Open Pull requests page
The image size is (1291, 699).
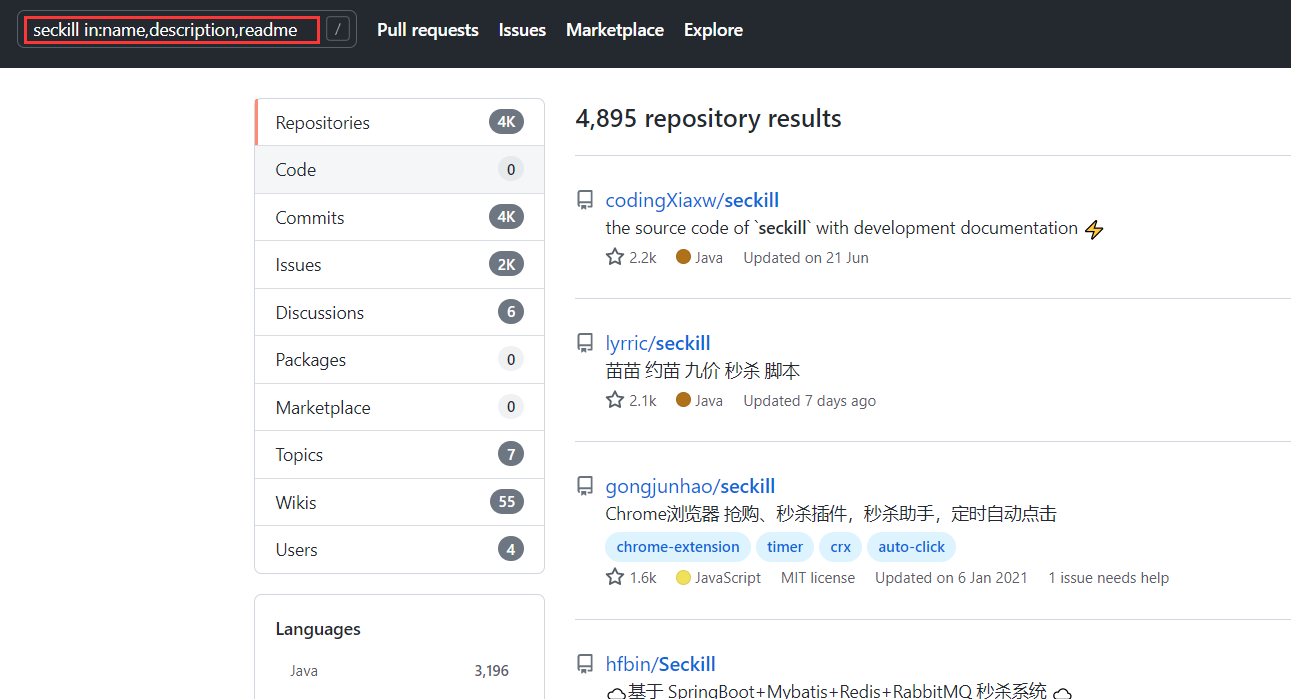(x=428, y=30)
